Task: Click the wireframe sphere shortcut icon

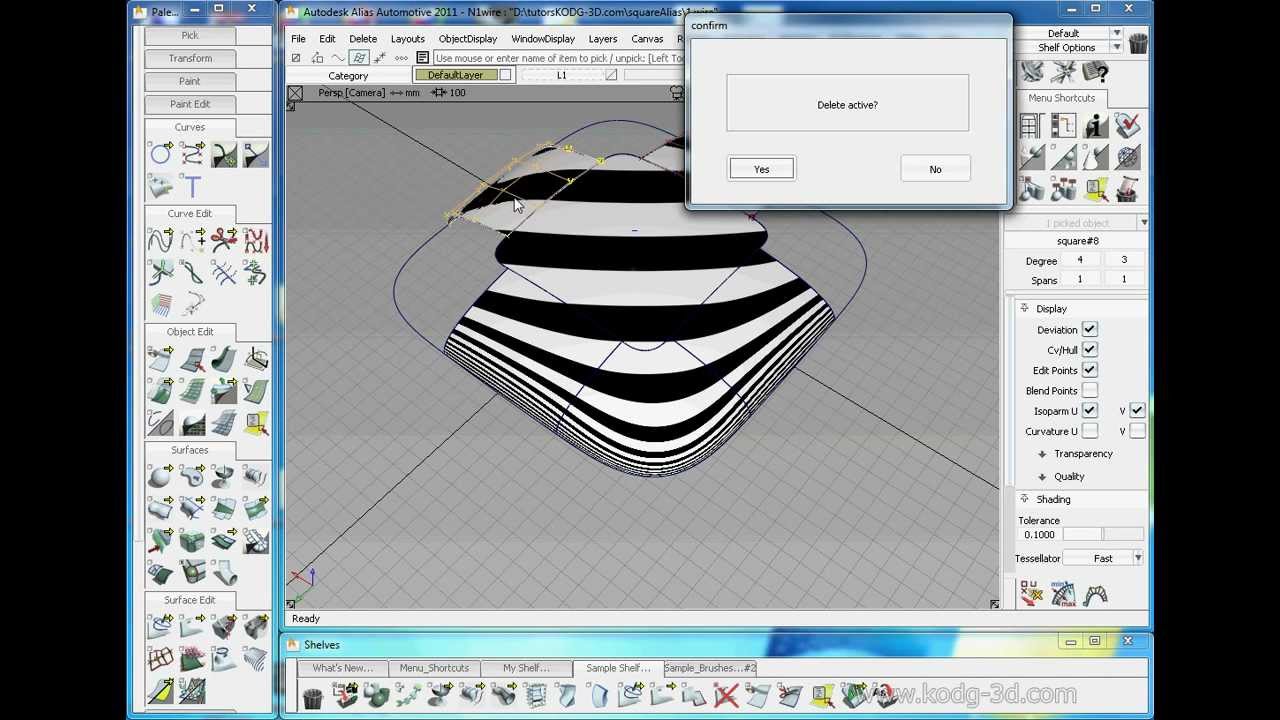Action: point(1128,157)
